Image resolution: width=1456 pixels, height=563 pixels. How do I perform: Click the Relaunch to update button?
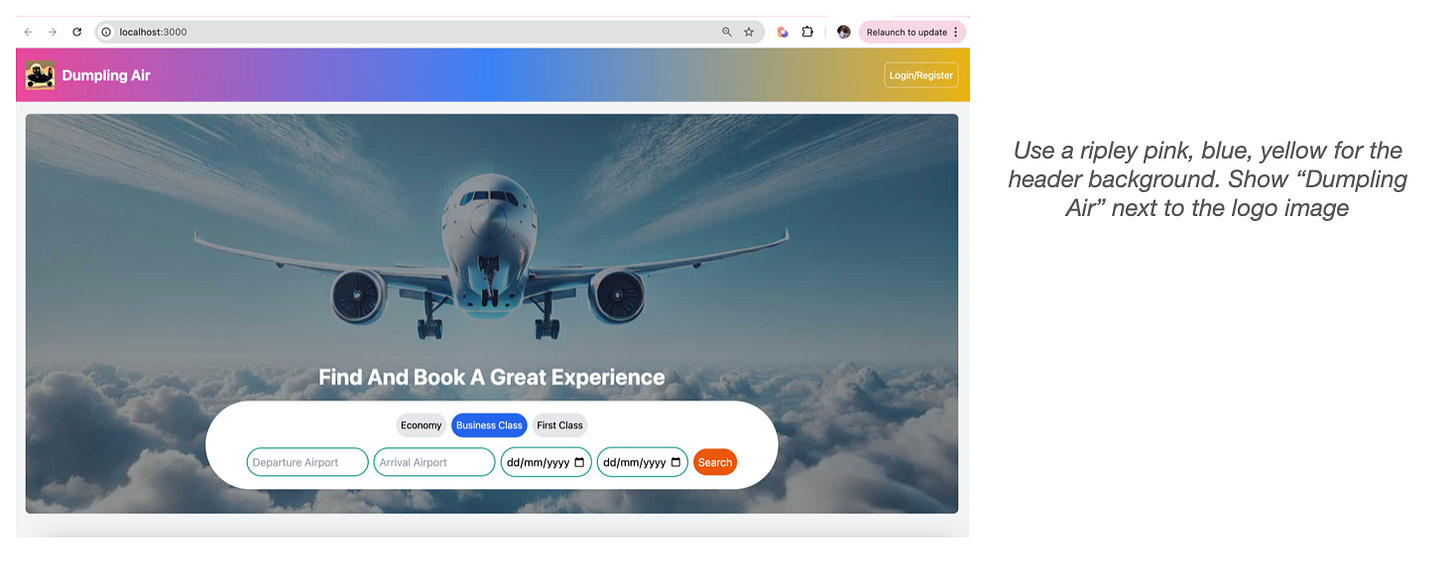(x=906, y=32)
